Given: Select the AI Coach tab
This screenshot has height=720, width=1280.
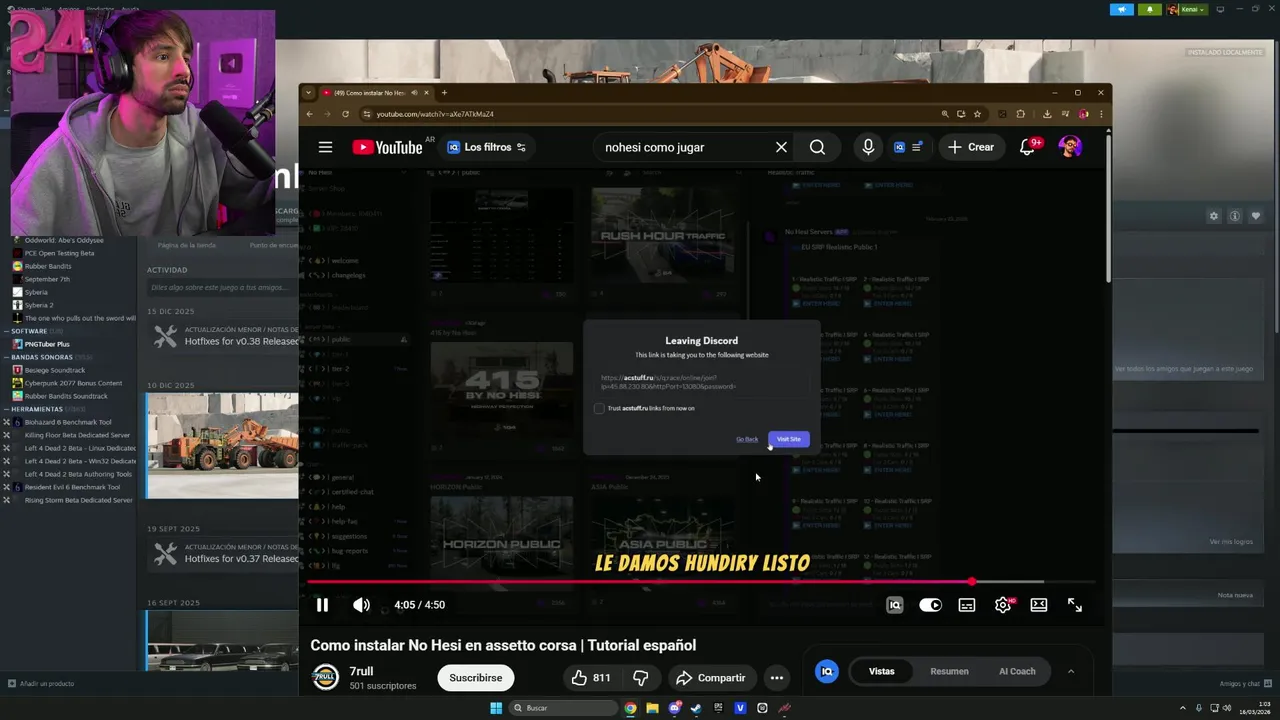Looking at the screenshot, I should (1017, 671).
